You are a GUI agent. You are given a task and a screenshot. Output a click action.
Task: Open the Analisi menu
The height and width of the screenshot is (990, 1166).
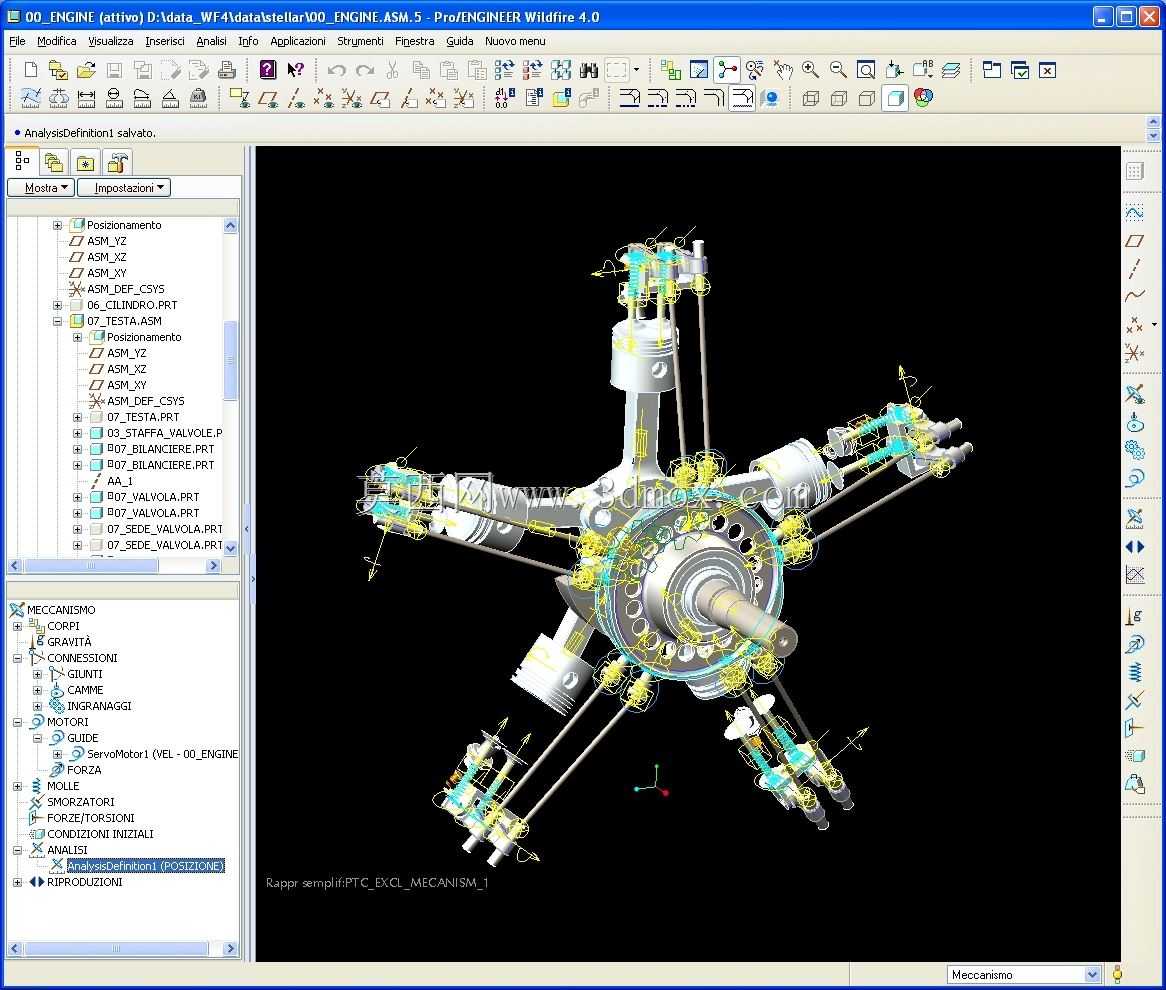(x=211, y=41)
